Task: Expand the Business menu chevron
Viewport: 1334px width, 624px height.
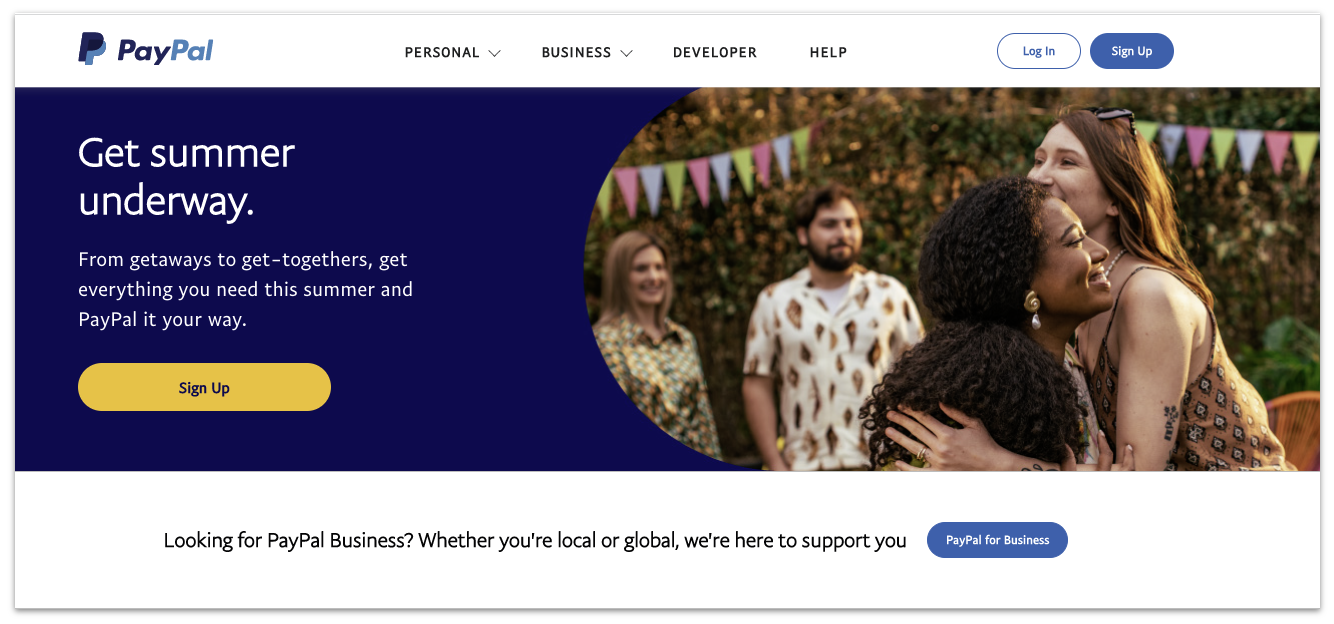Action: (x=627, y=54)
